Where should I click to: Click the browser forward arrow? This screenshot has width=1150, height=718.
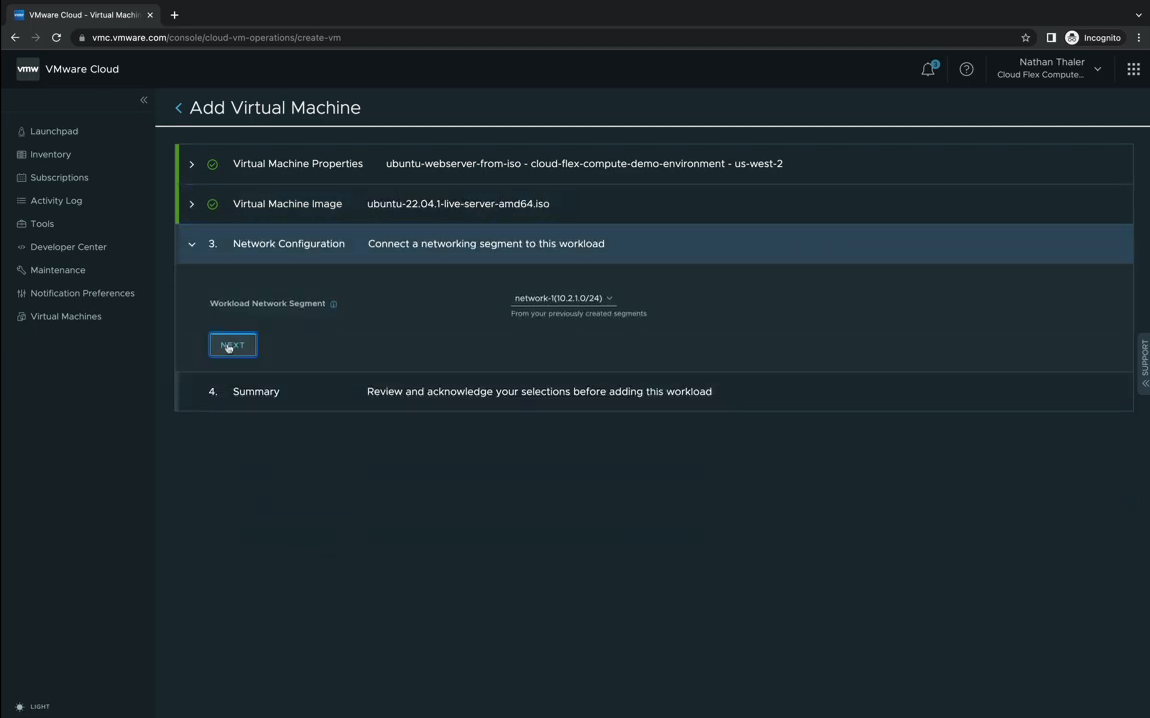coord(35,37)
